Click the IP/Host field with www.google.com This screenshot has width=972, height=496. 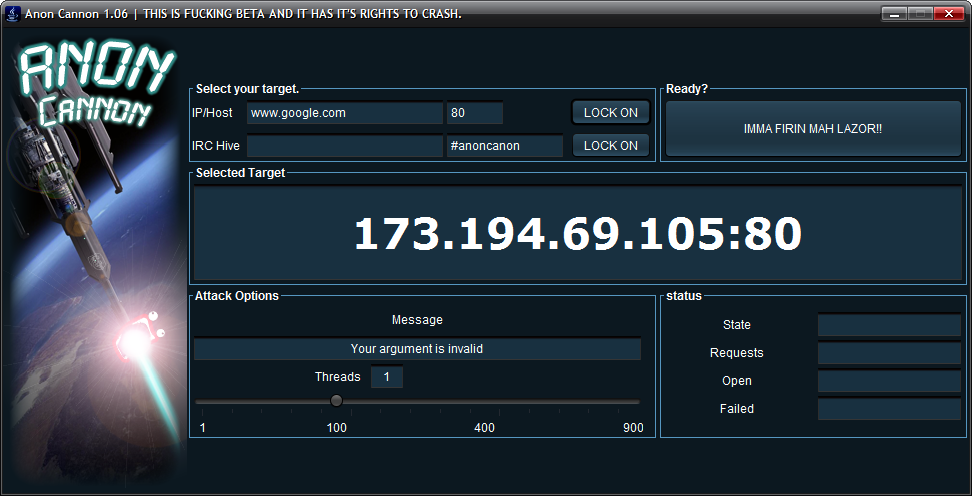(345, 113)
